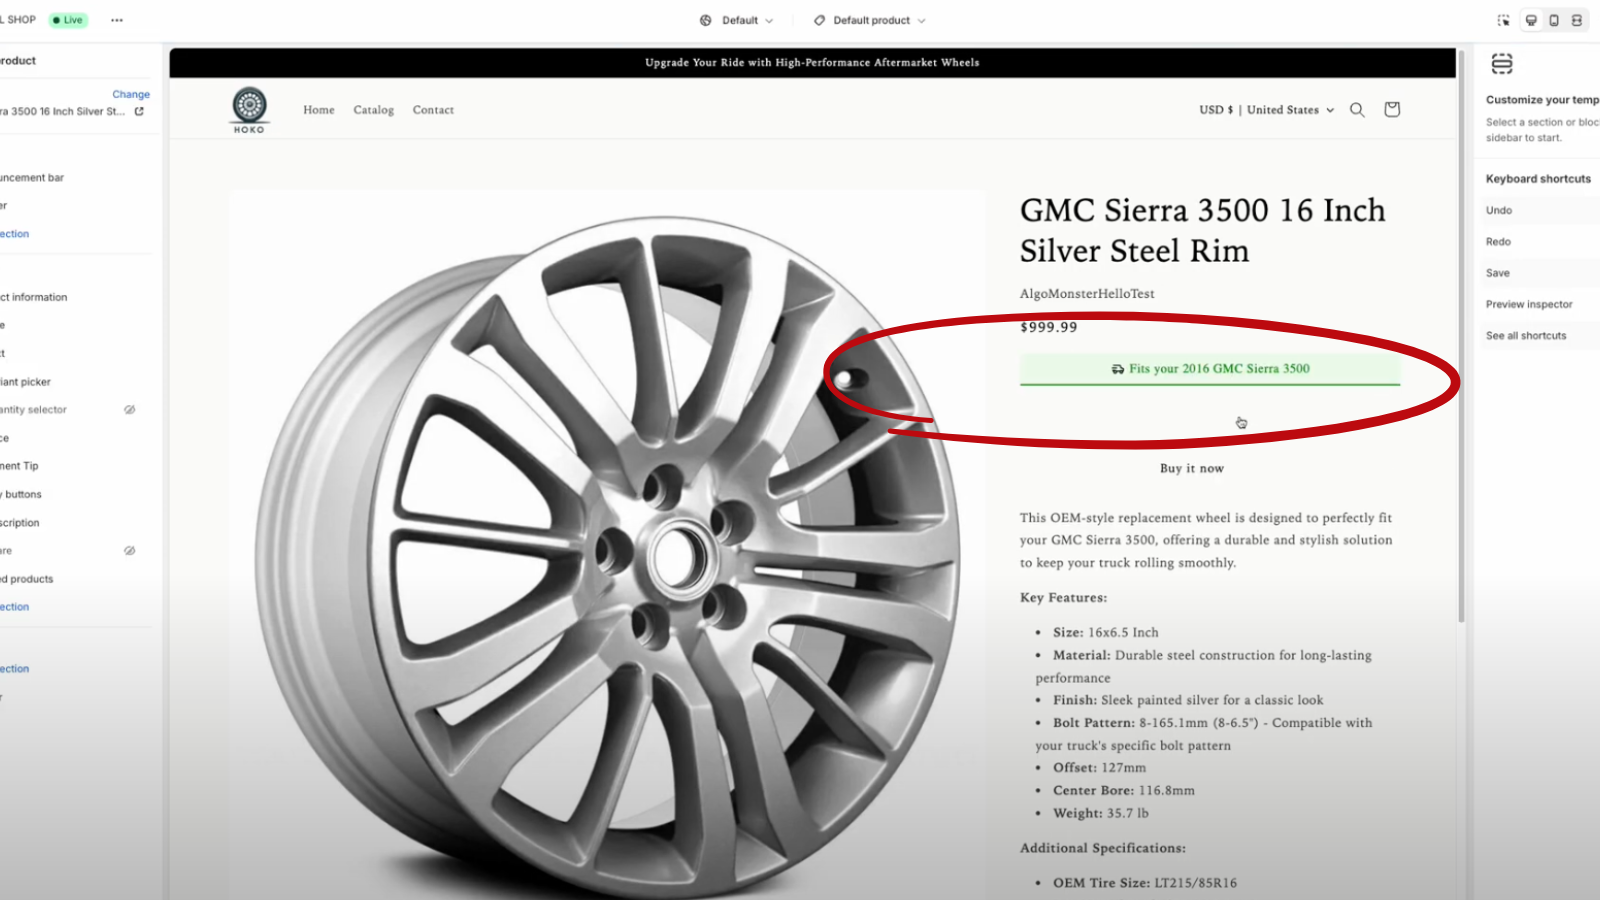This screenshot has height=900, width=1600.
Task: Click the Buy it now button
Action: point(1192,468)
